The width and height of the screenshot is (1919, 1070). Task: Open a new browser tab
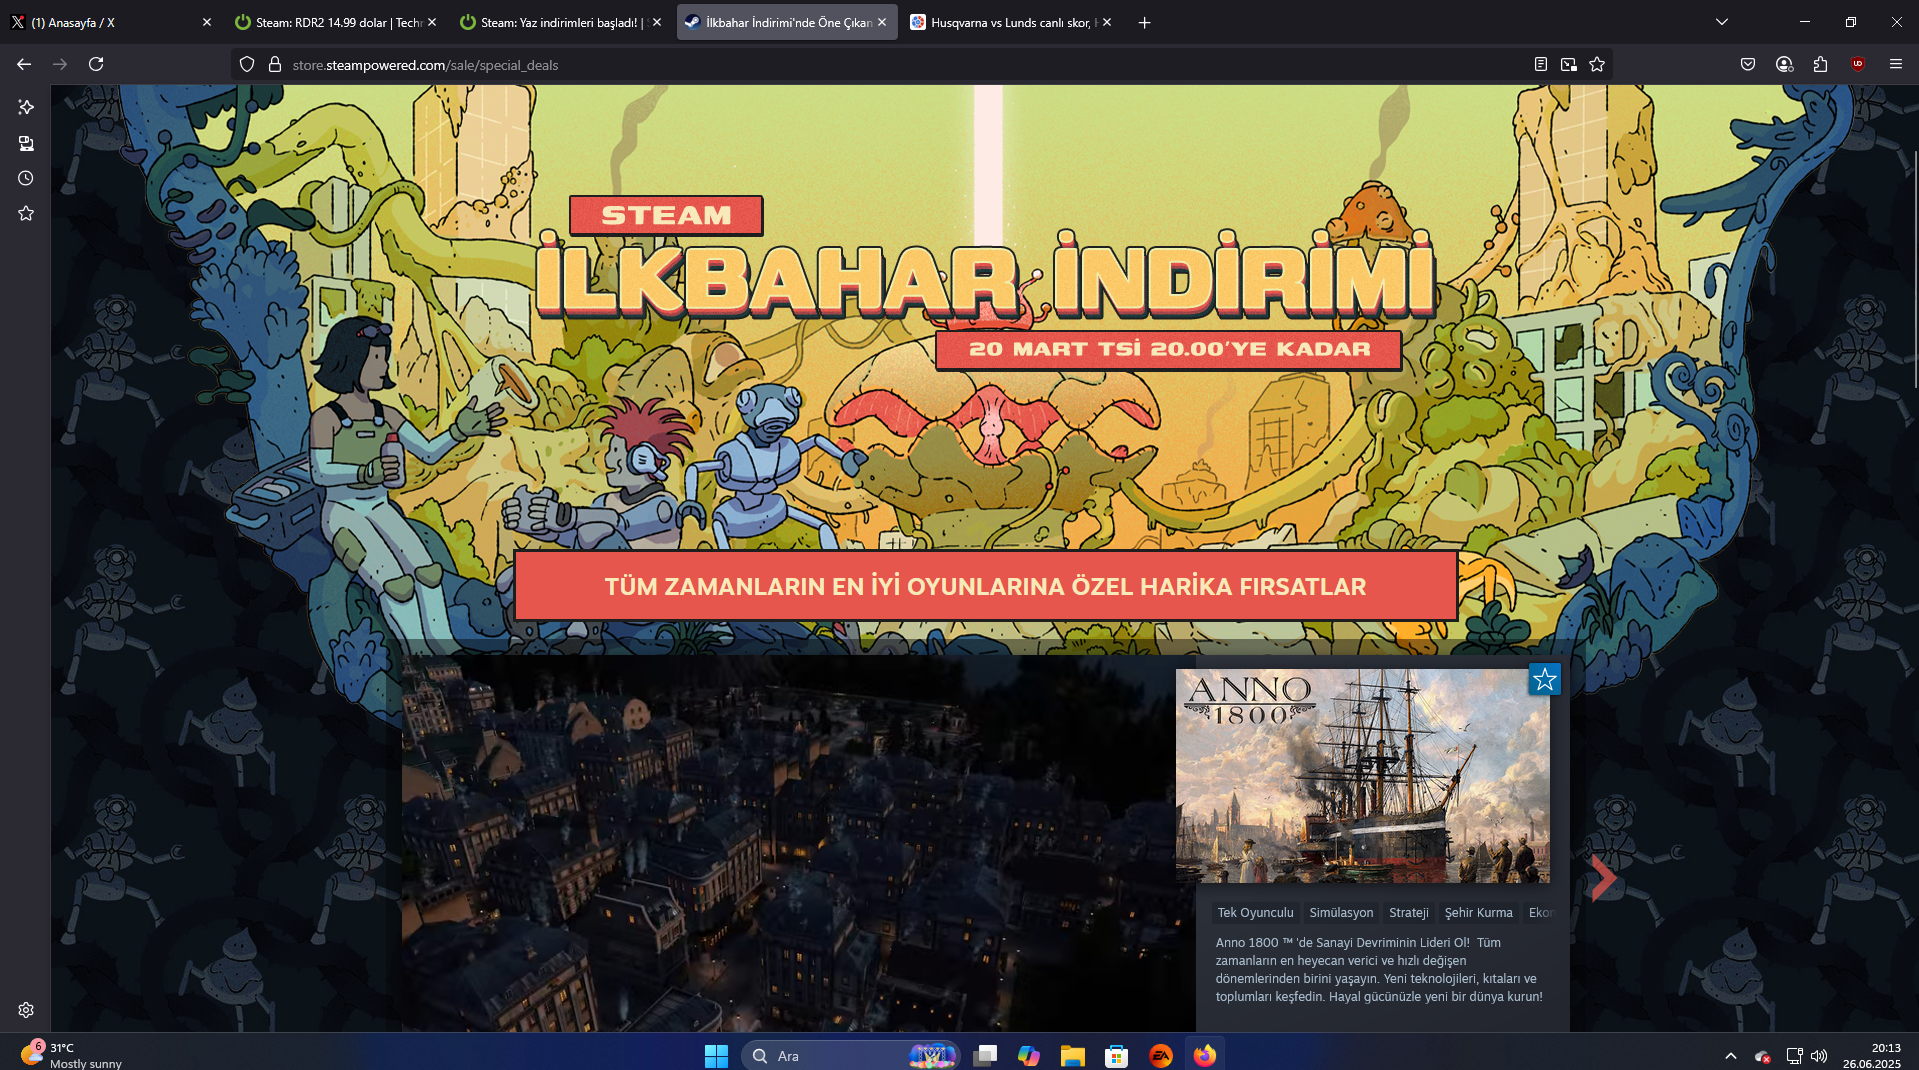coord(1145,22)
